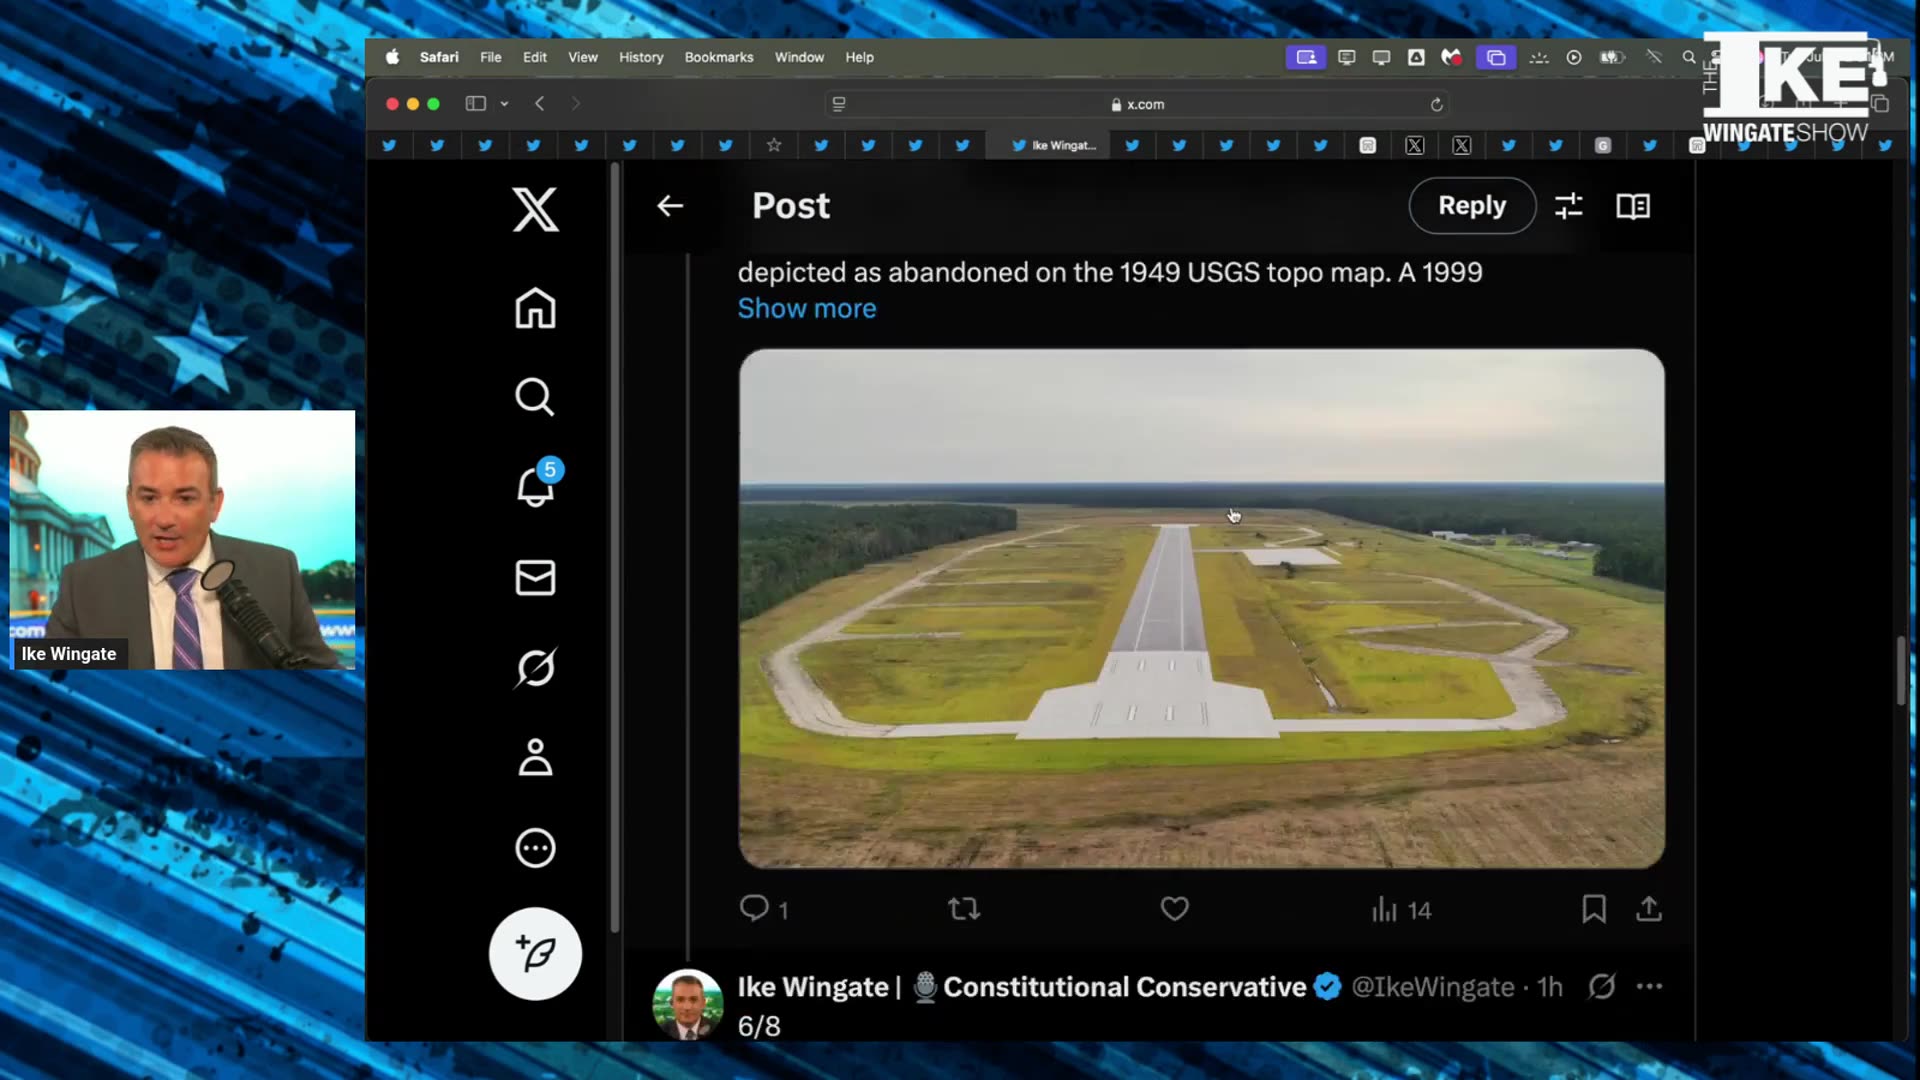Open Profile person icon in sidebar
The height and width of the screenshot is (1080, 1920).
click(535, 757)
